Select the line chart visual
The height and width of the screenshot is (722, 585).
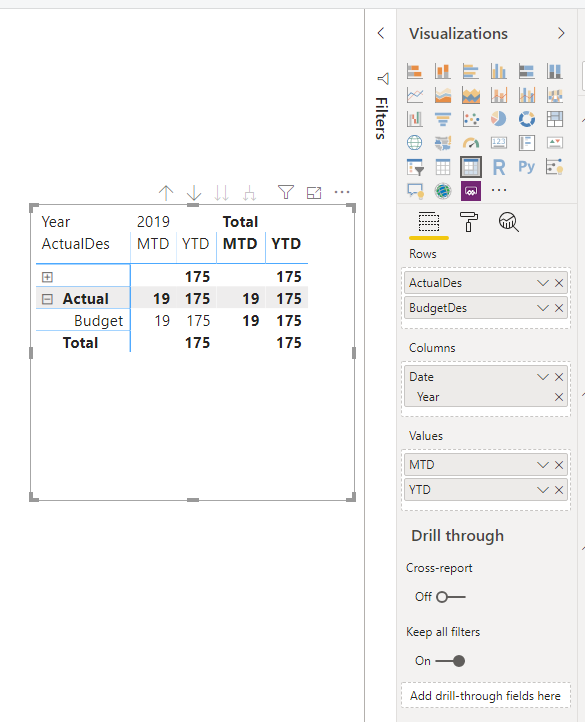(415, 95)
